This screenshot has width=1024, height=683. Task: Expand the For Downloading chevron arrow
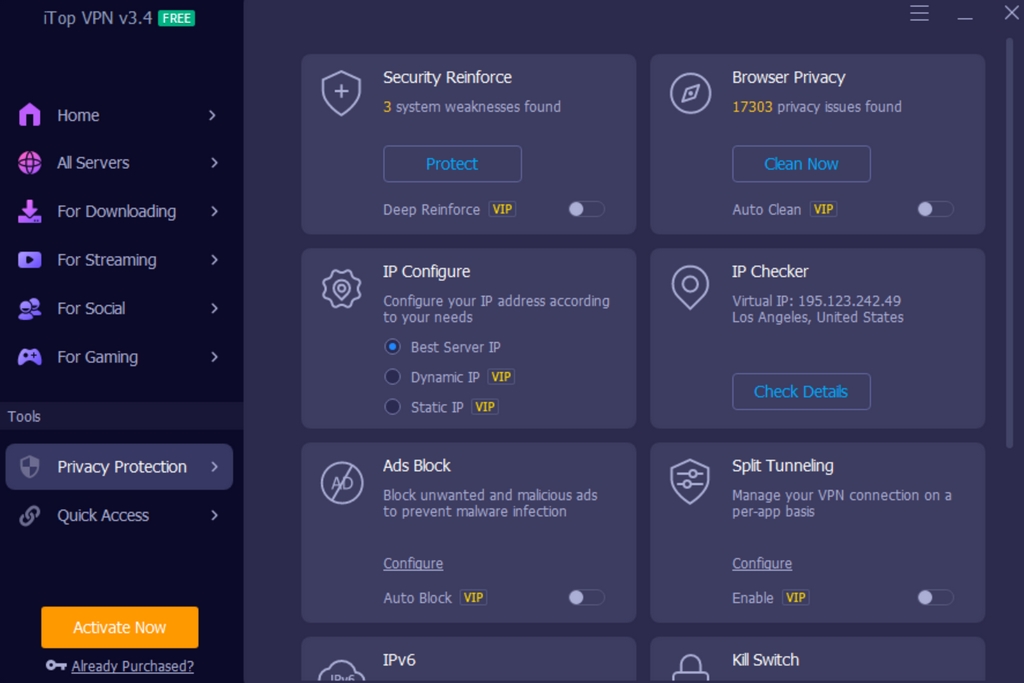click(214, 212)
